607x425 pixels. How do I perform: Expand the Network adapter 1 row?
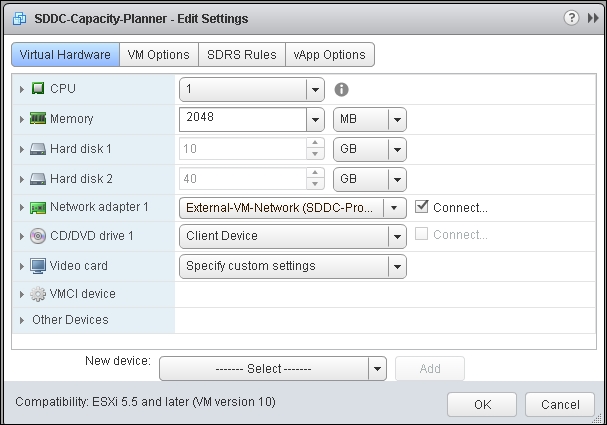point(22,208)
